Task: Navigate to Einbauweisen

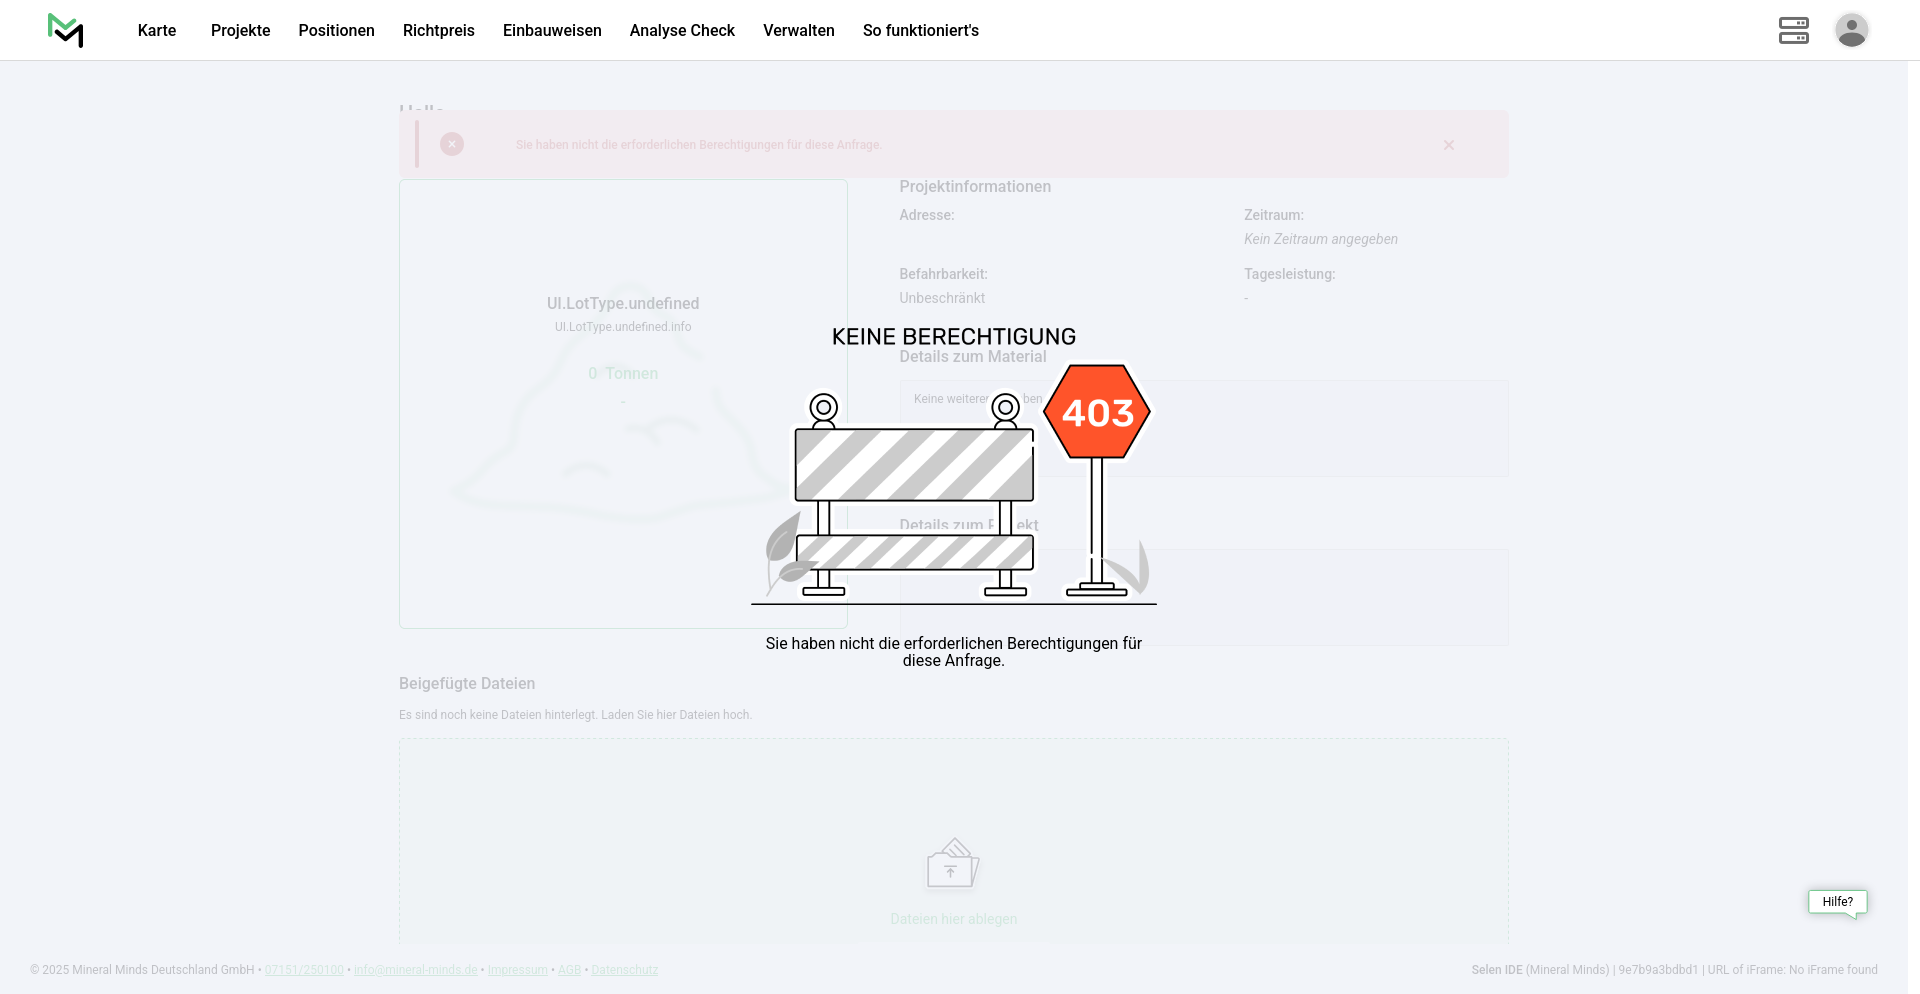Action: pos(552,30)
